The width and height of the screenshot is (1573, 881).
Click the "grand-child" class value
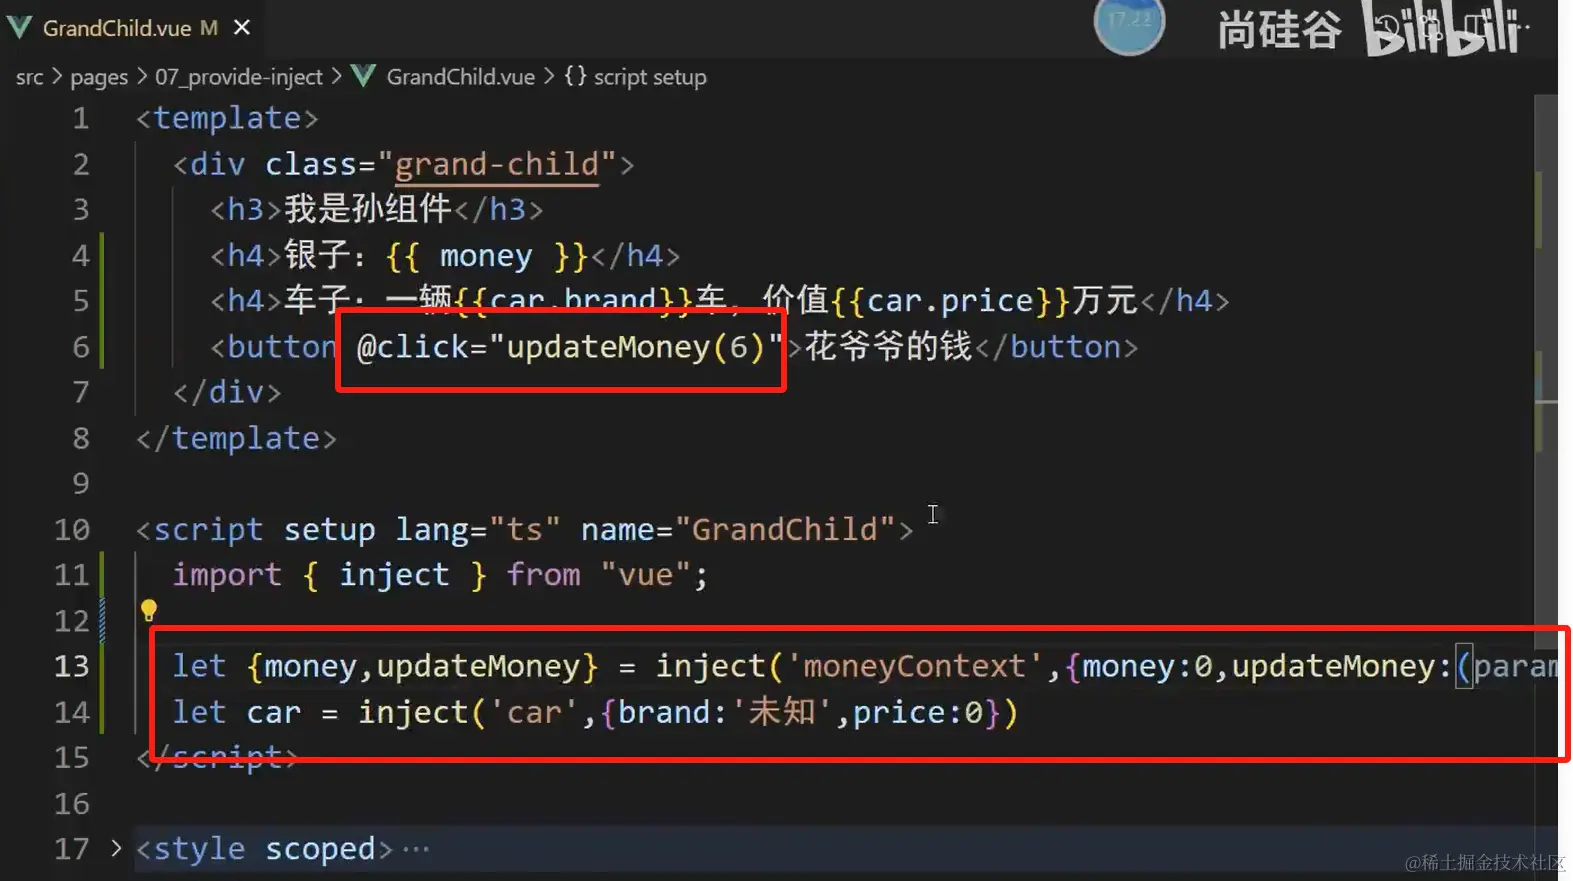(497, 164)
